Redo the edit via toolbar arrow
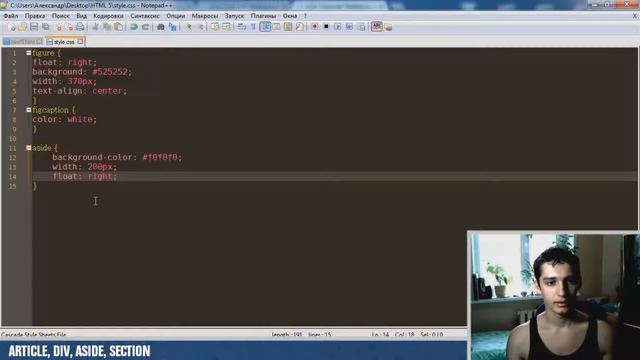The width and height of the screenshot is (640, 360). pos(145,27)
